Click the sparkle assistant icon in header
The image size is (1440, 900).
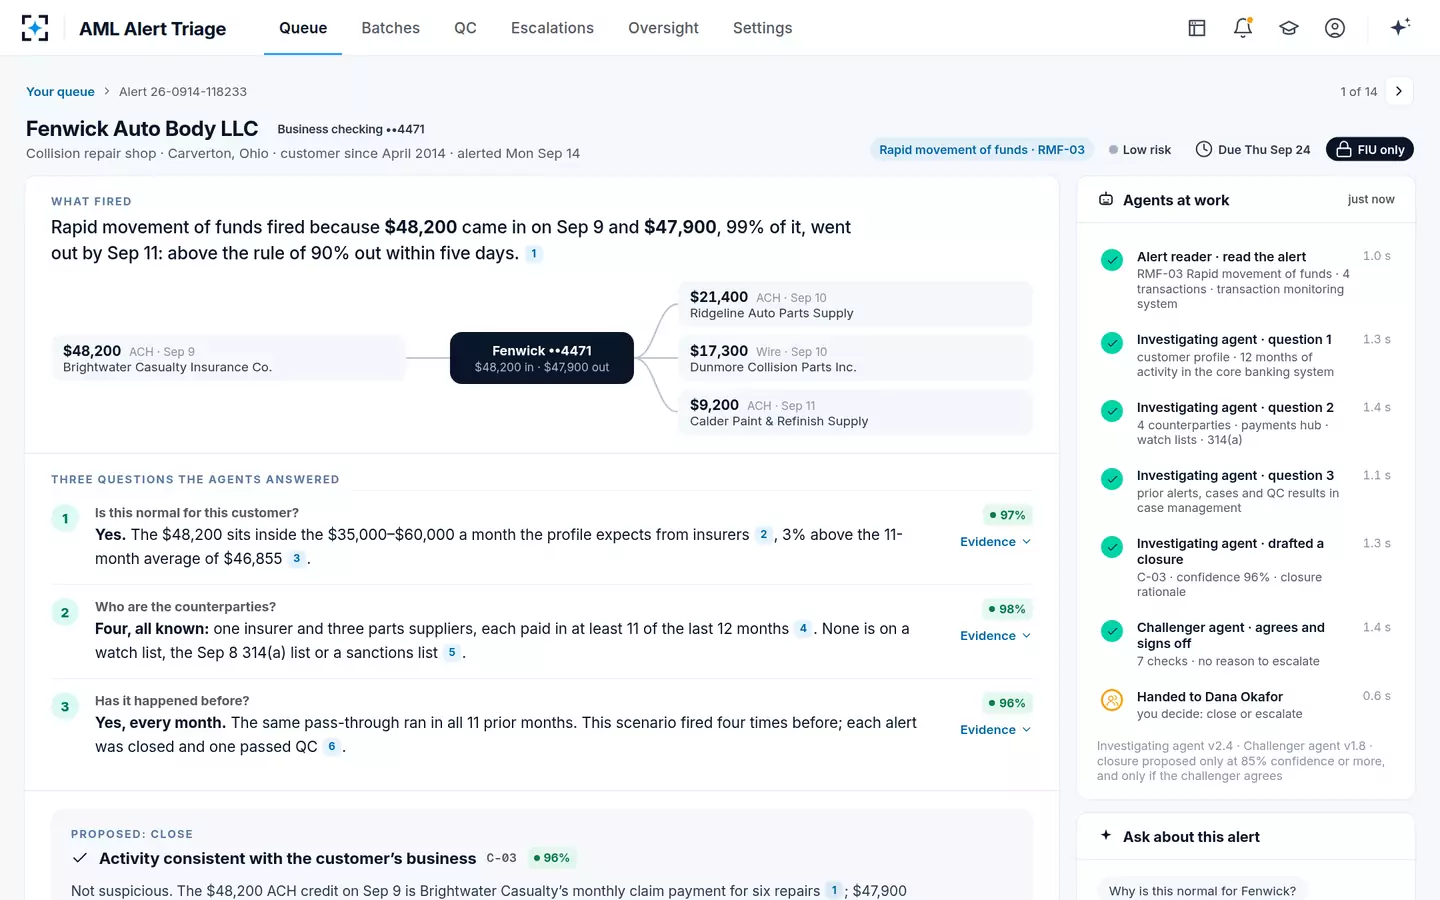[x=1400, y=27]
